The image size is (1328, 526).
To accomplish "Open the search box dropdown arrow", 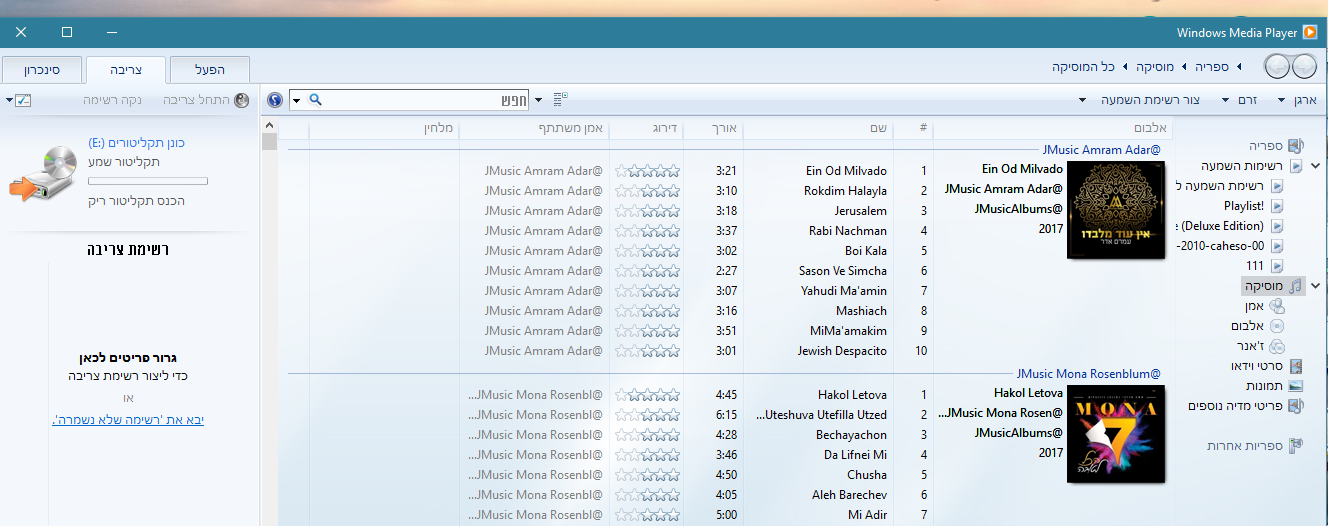I will 296,100.
